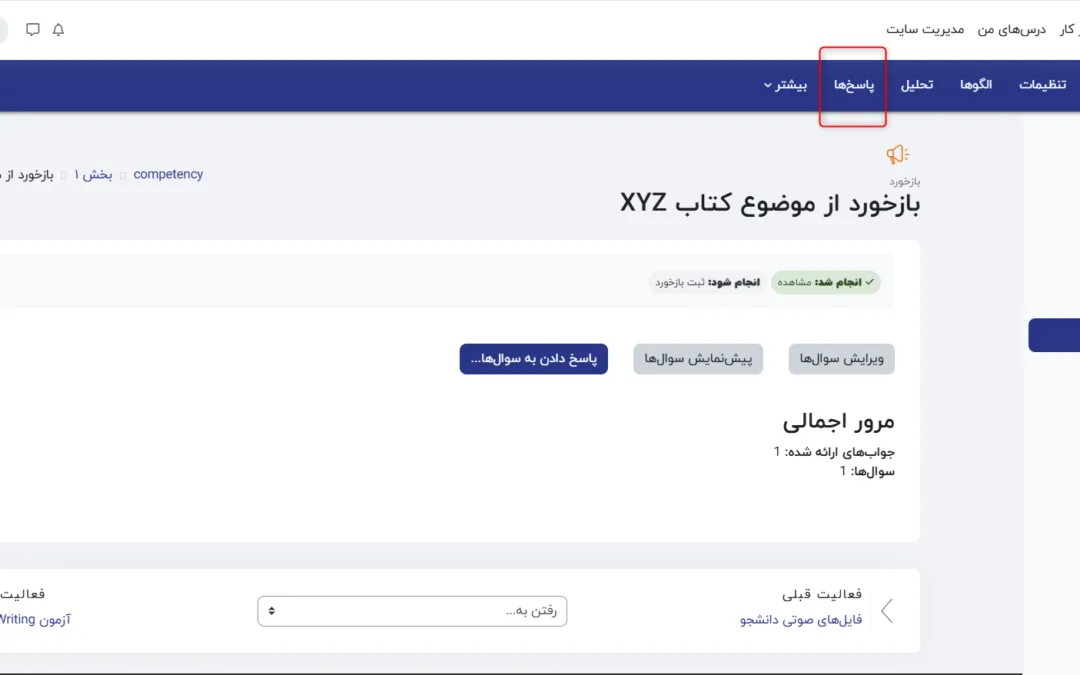The height and width of the screenshot is (675, 1080).
Task: Open the 'تحلیل' tab
Action: tap(916, 85)
